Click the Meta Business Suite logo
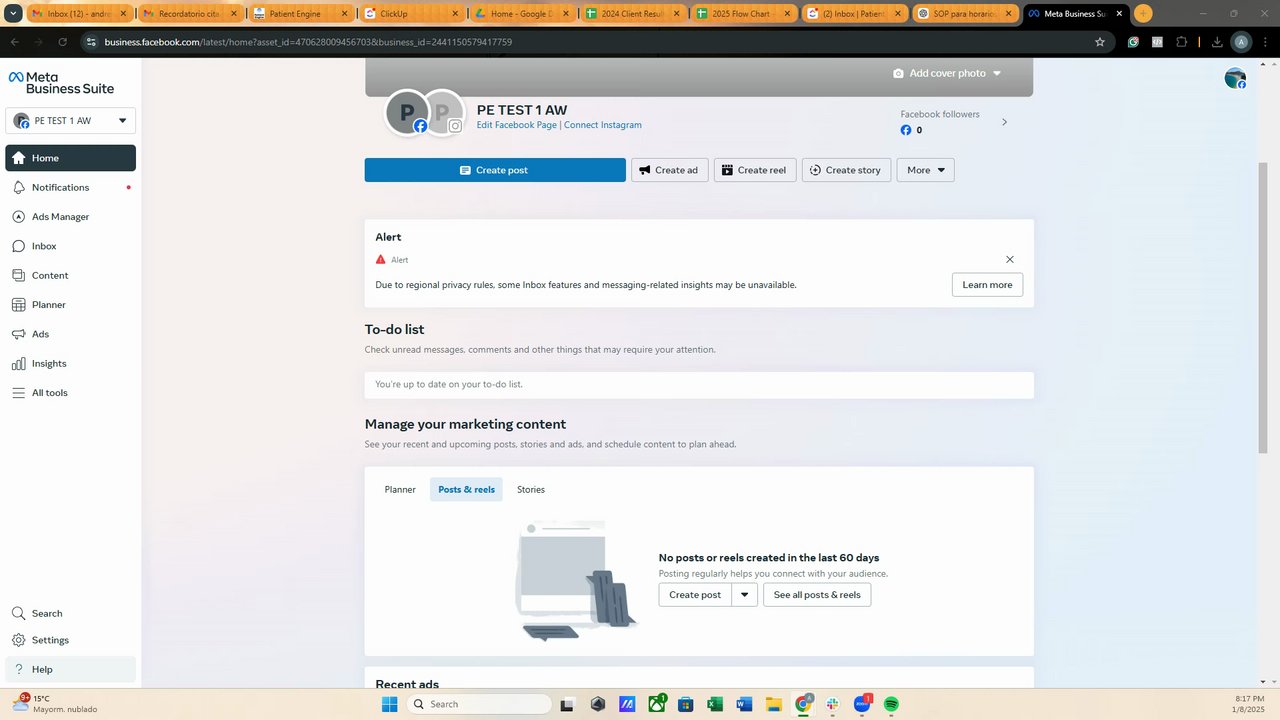The image size is (1280, 720). coord(61,82)
